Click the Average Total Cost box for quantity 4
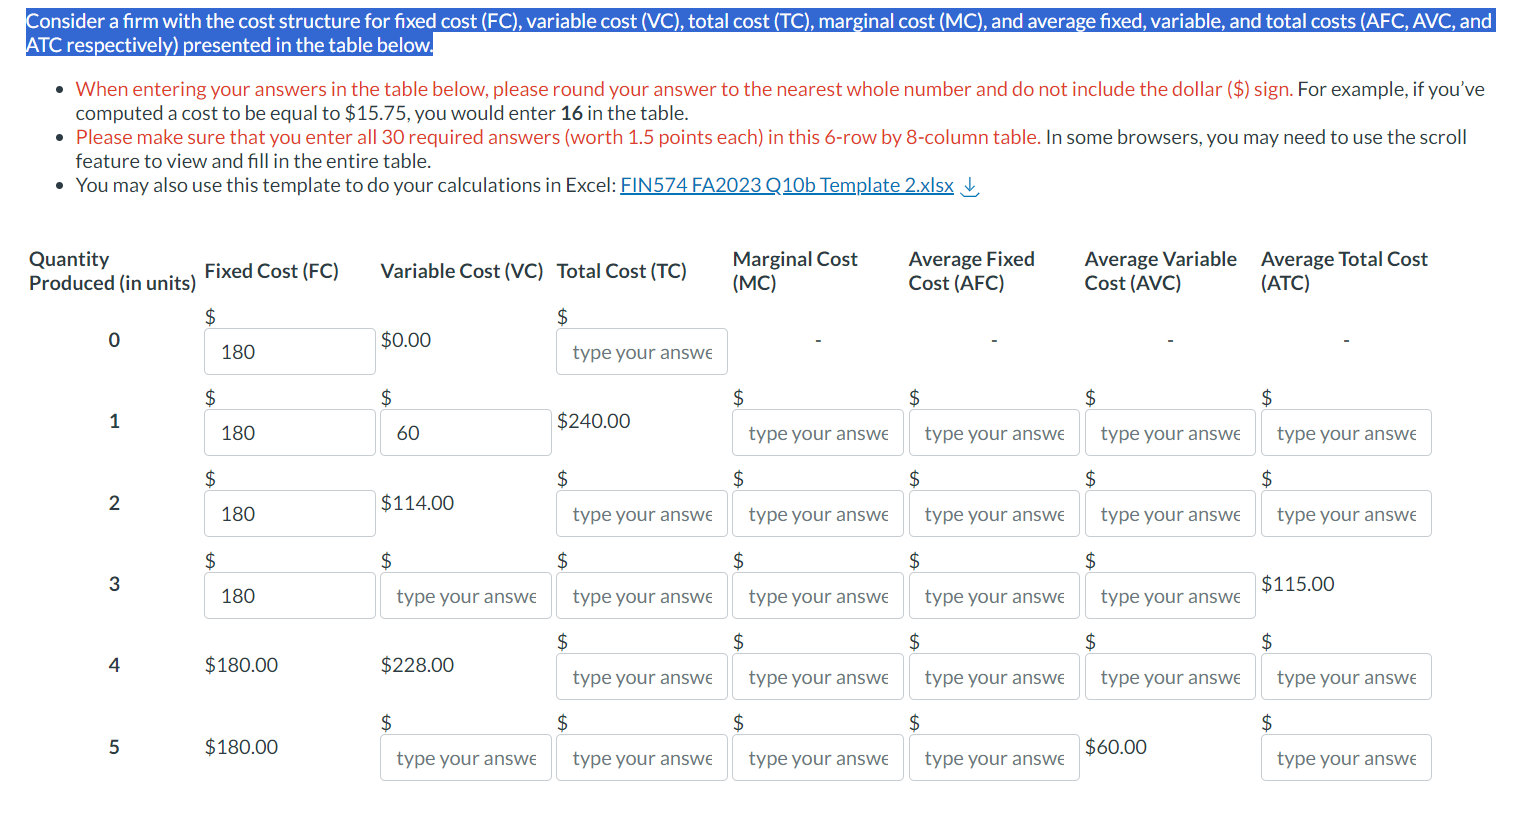The height and width of the screenshot is (814, 1516). pos(1345,676)
